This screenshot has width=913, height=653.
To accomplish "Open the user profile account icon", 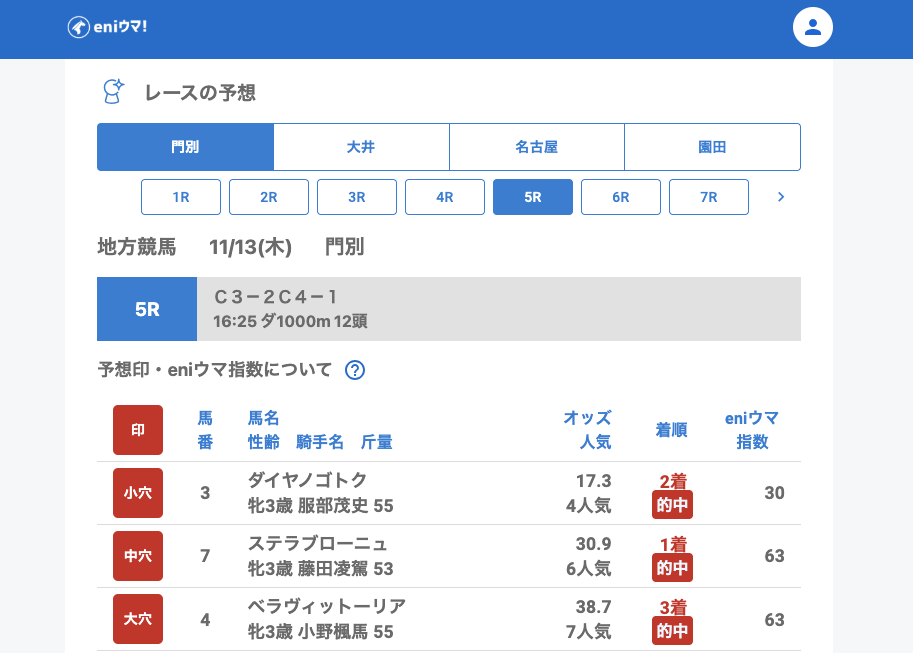I will tap(812, 27).
